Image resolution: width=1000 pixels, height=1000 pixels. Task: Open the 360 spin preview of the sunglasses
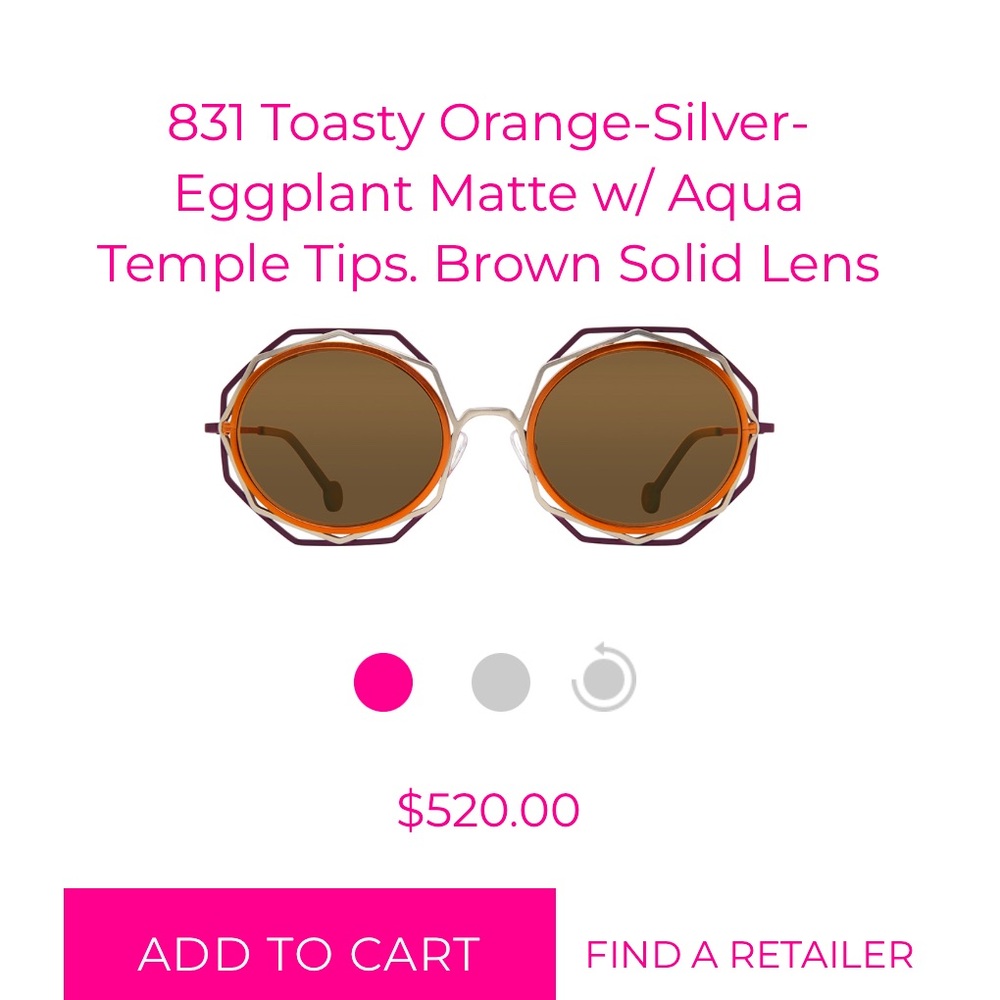pyautogui.click(x=605, y=678)
